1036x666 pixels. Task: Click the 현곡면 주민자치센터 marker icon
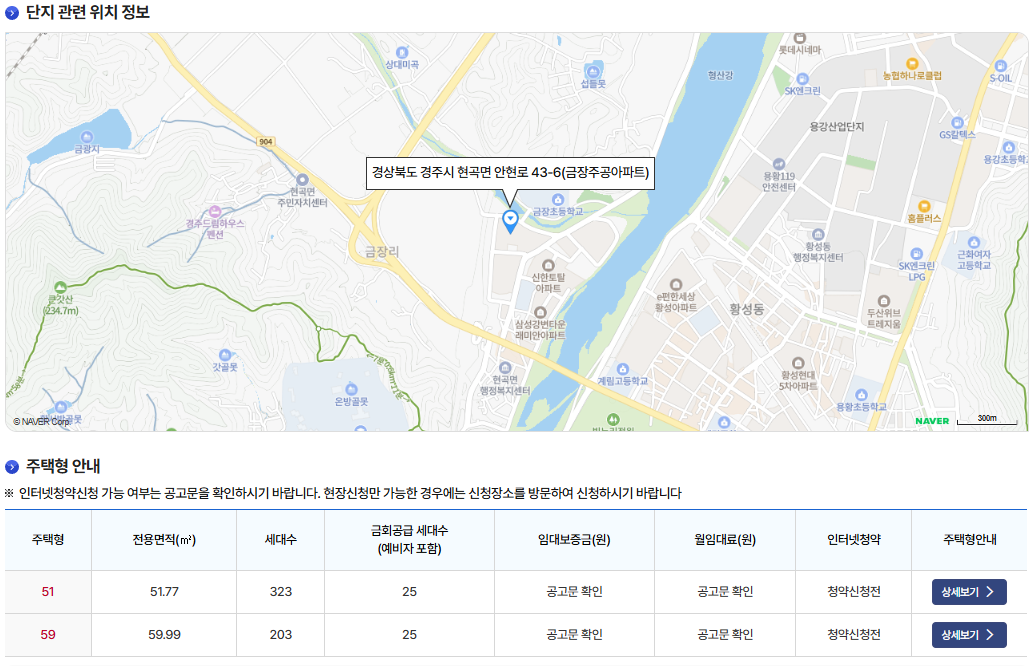302,180
